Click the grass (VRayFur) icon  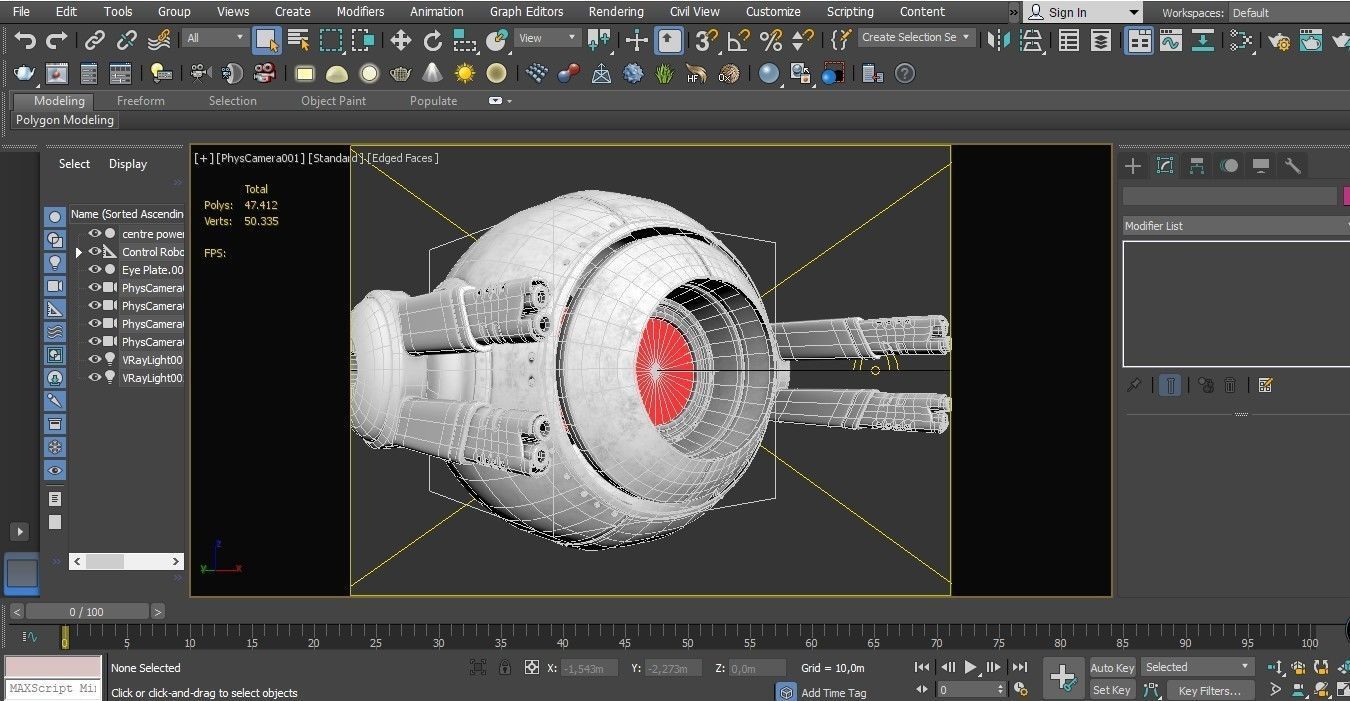click(x=665, y=74)
